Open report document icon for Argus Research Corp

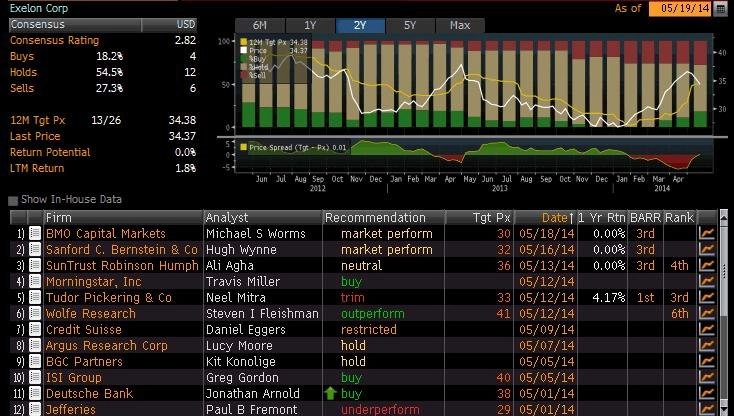point(35,345)
